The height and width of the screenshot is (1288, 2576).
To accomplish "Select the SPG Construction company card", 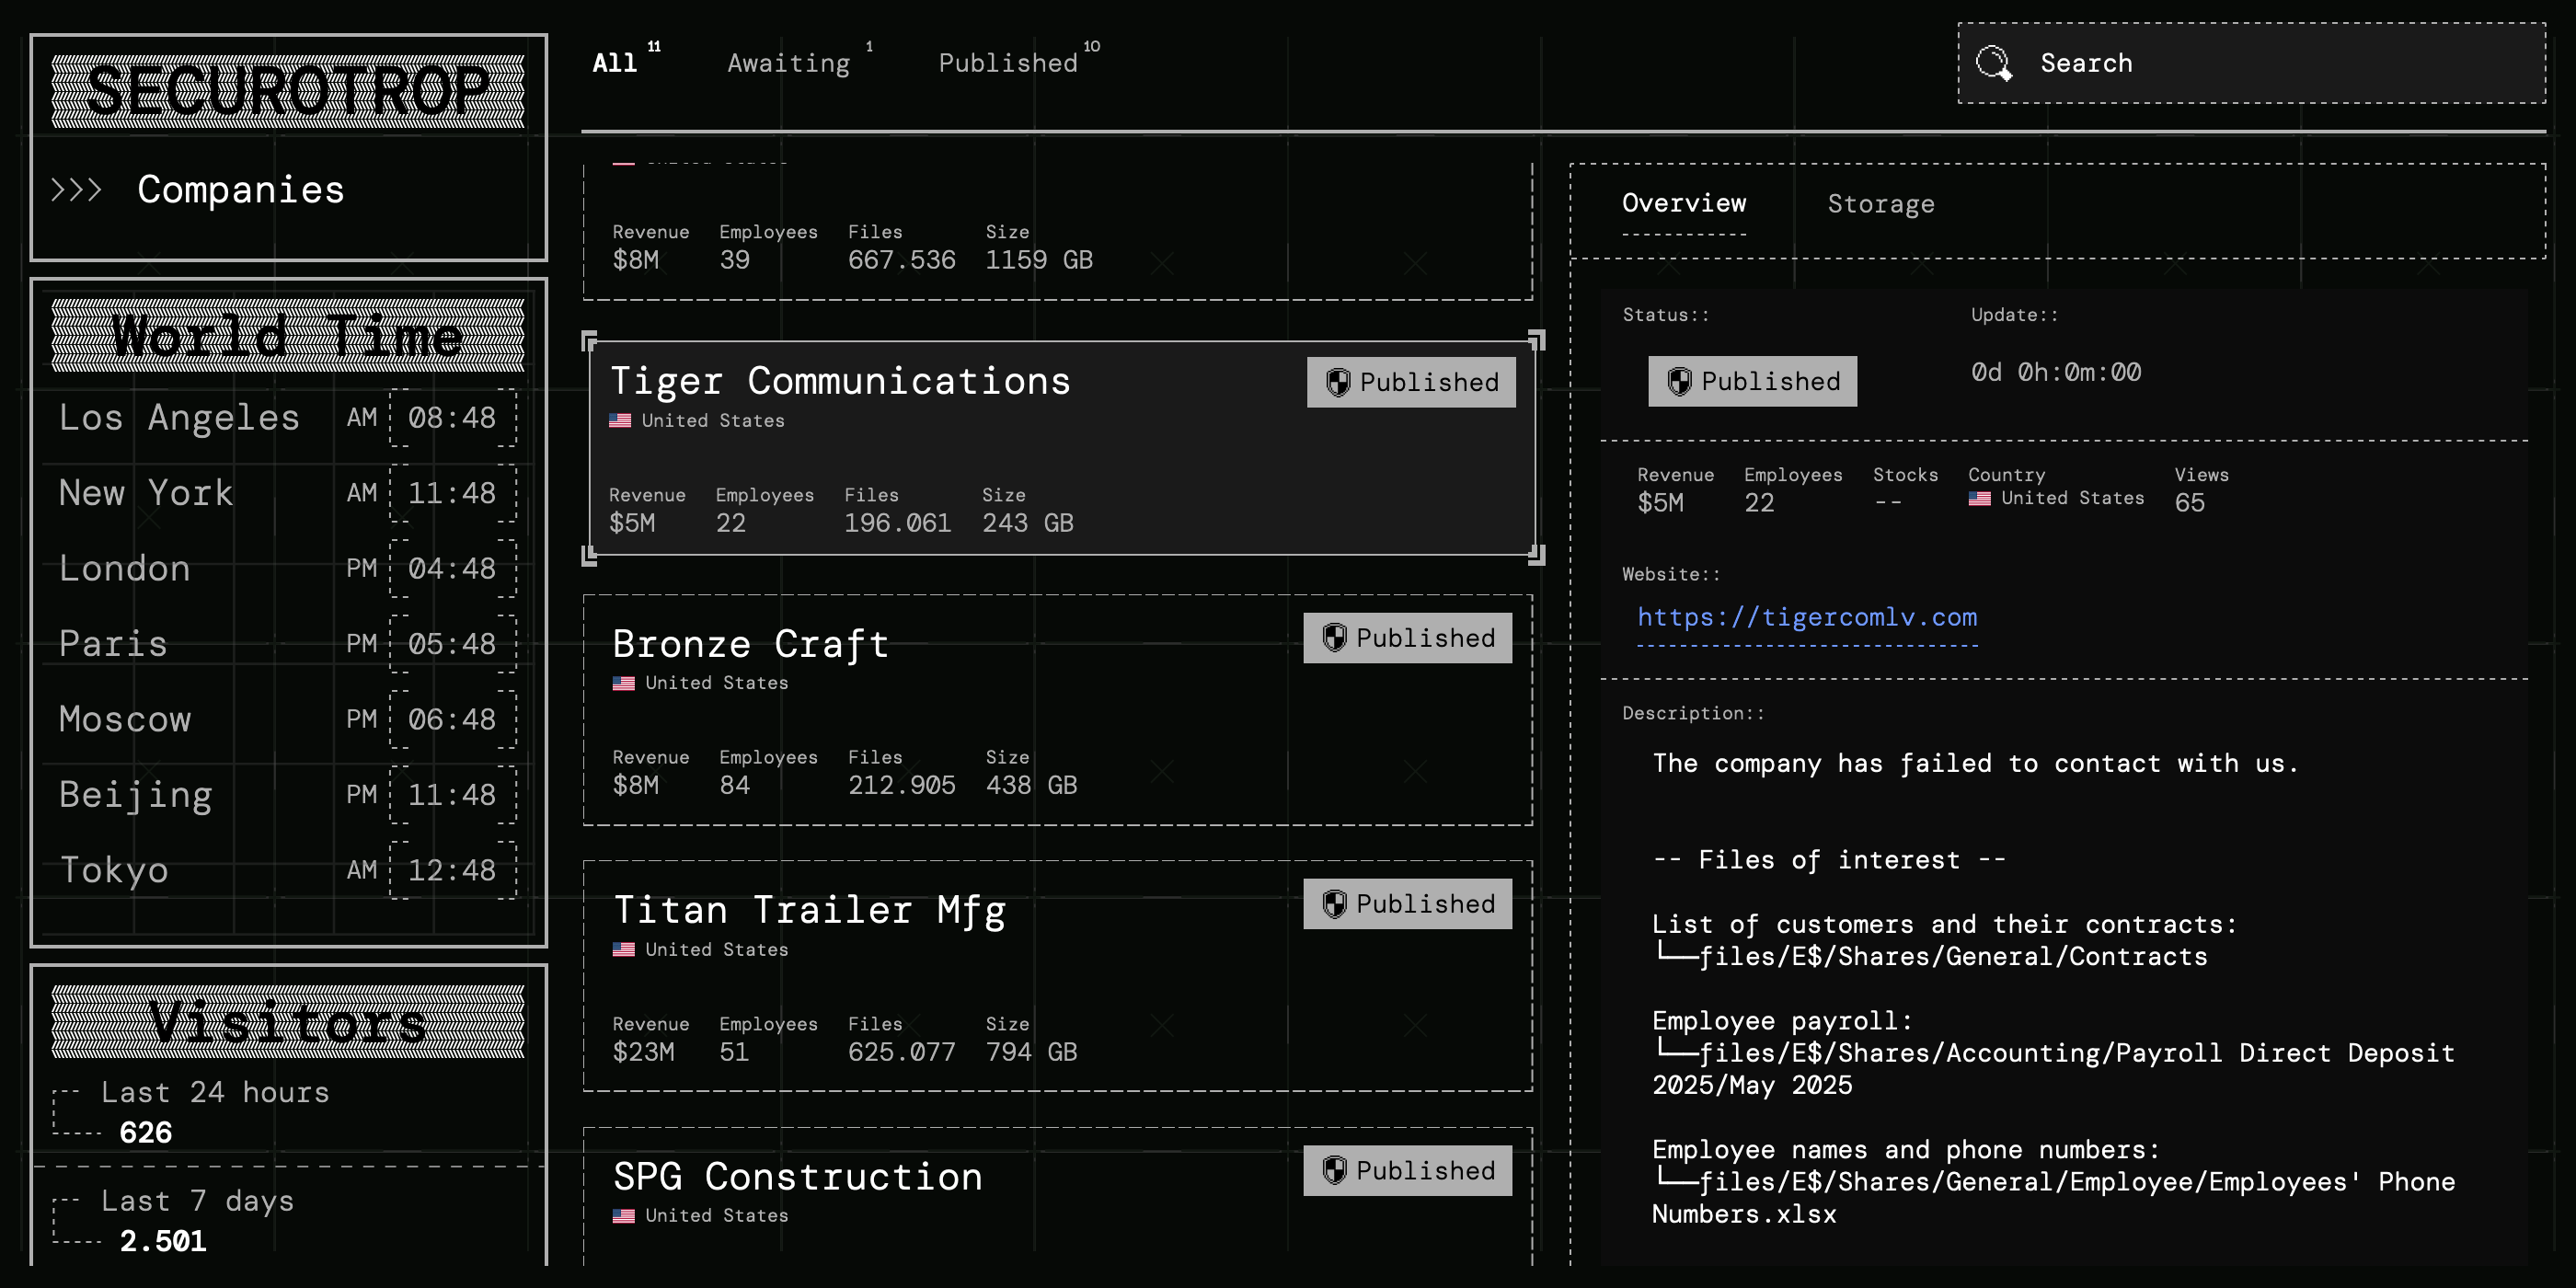I will (1058, 1196).
